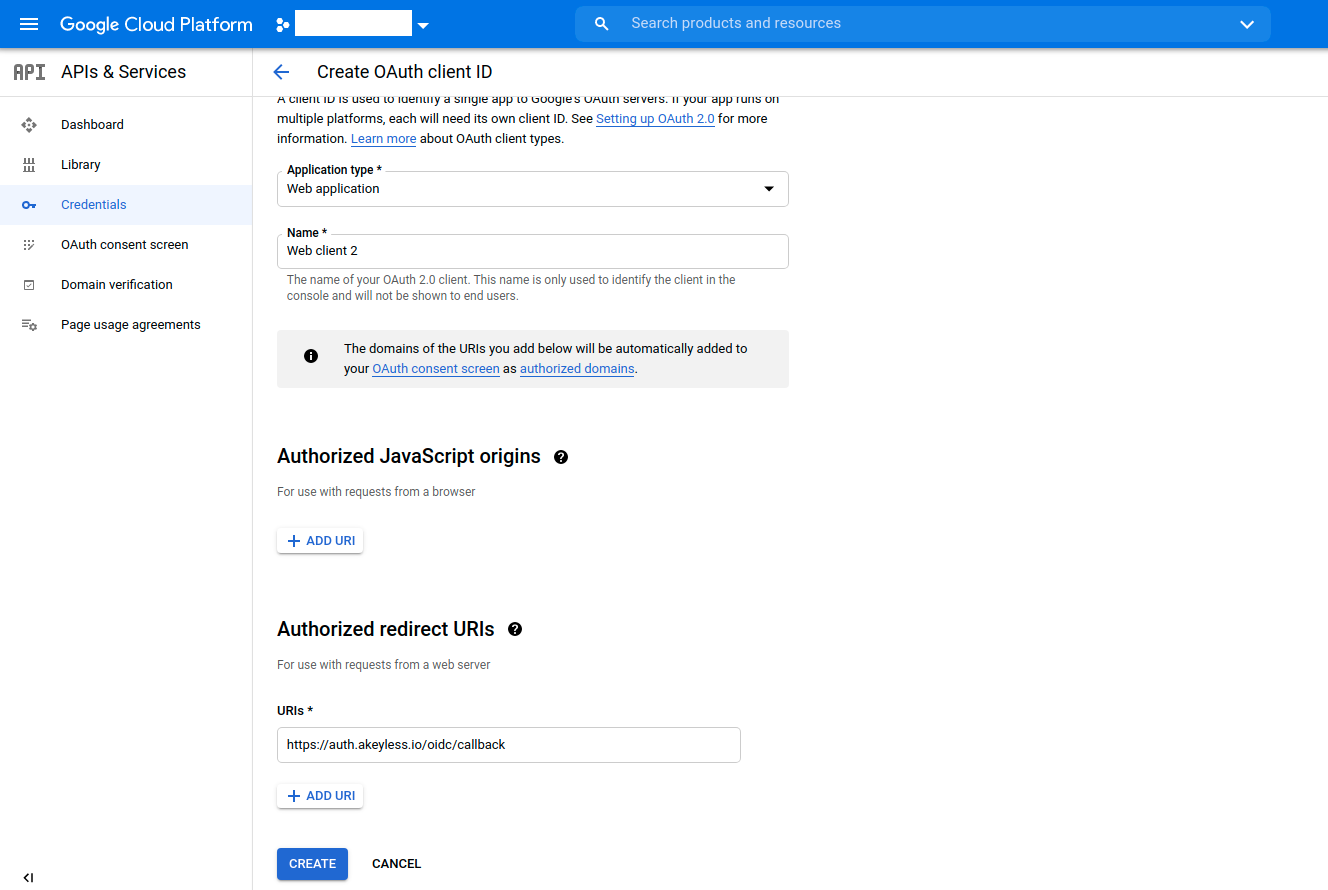Click the project selector dots icon
The height and width of the screenshot is (890, 1328).
[283, 25]
